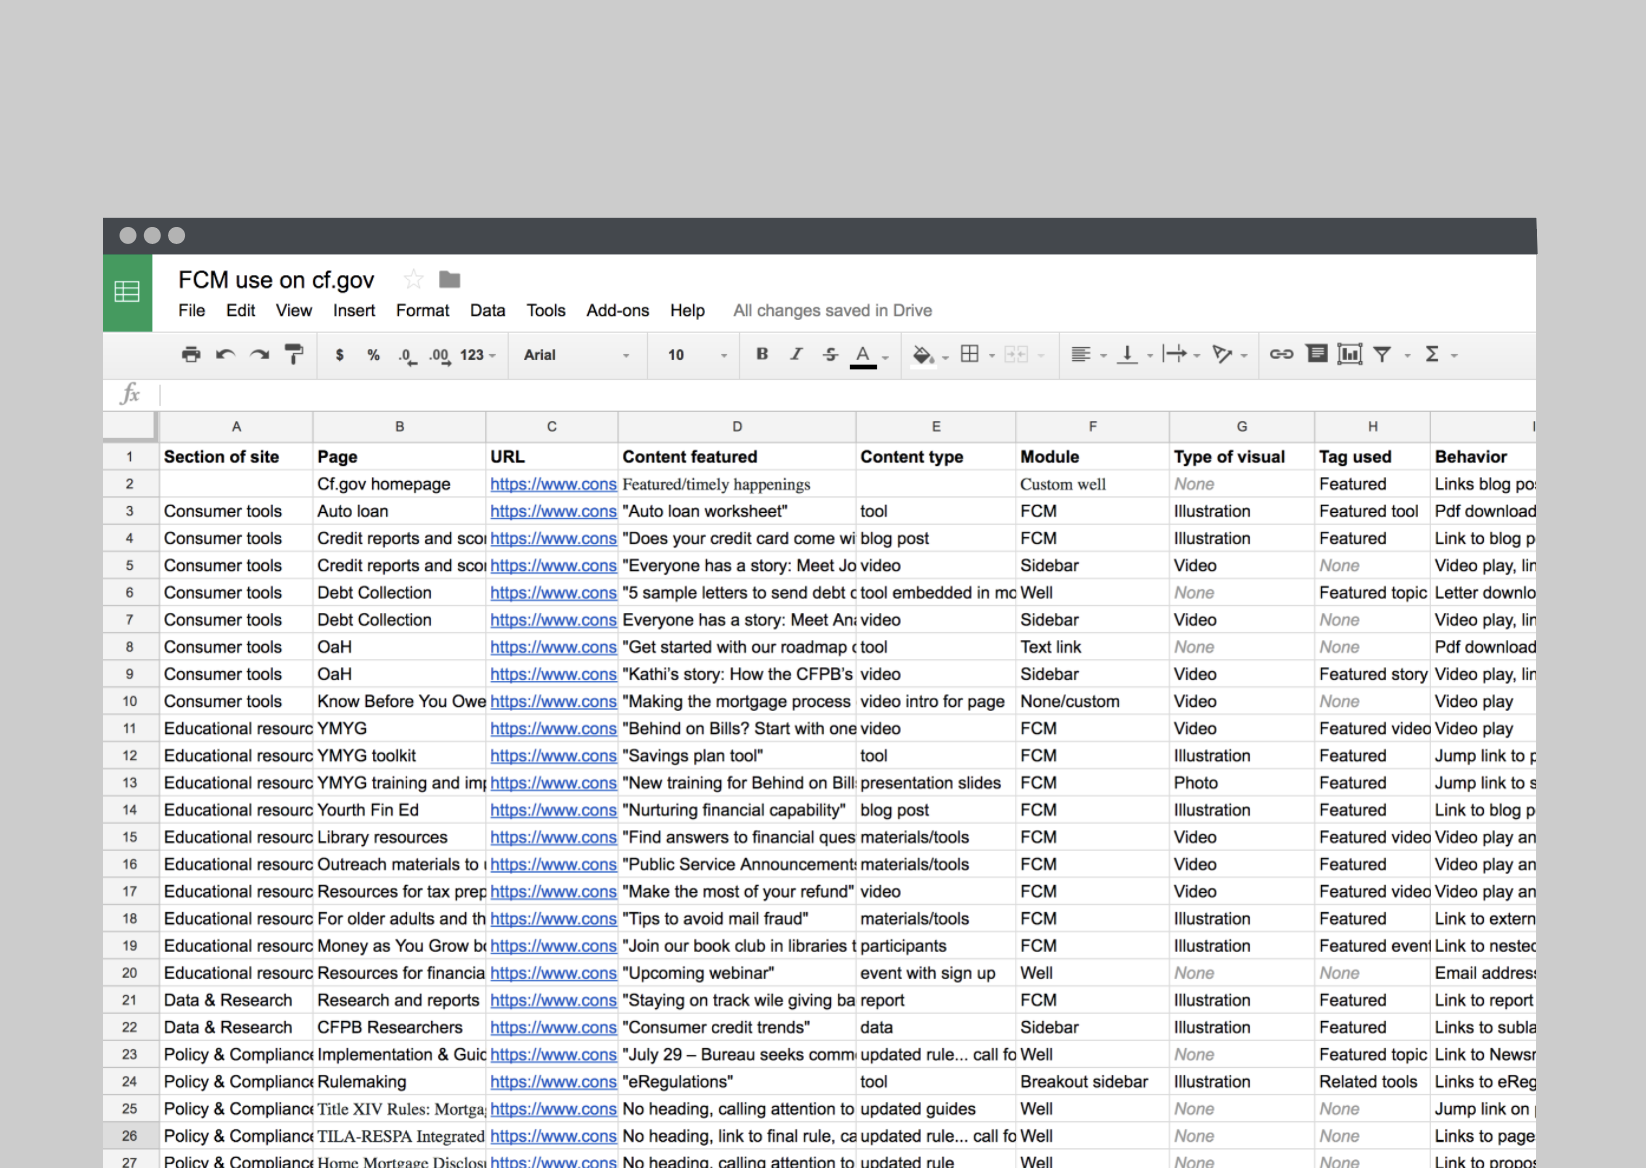Expand the text rotation dropdown arrow

1244,355
